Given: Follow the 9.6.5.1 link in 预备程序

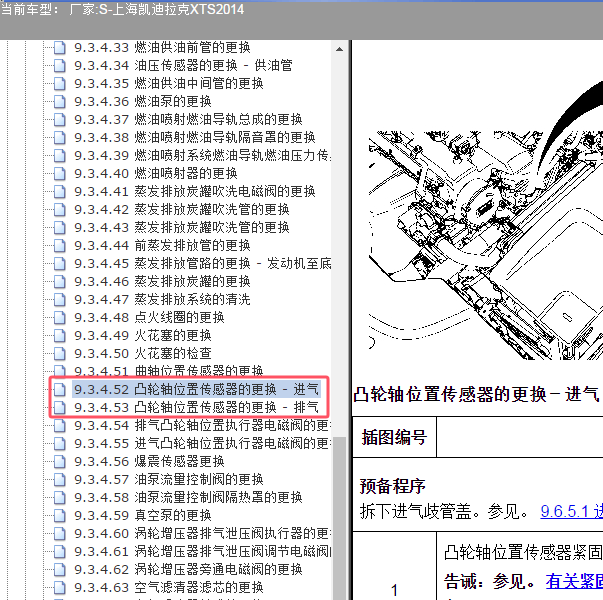Looking at the screenshot, I should point(571,512).
